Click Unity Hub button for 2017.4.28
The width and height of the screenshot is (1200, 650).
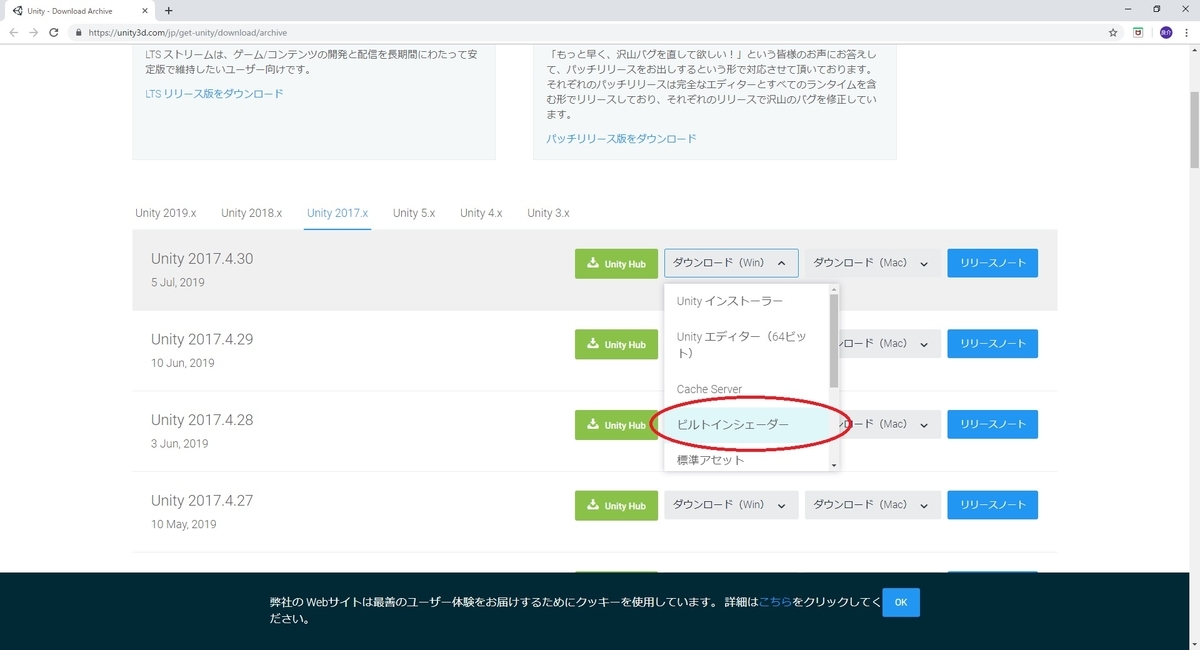616,425
